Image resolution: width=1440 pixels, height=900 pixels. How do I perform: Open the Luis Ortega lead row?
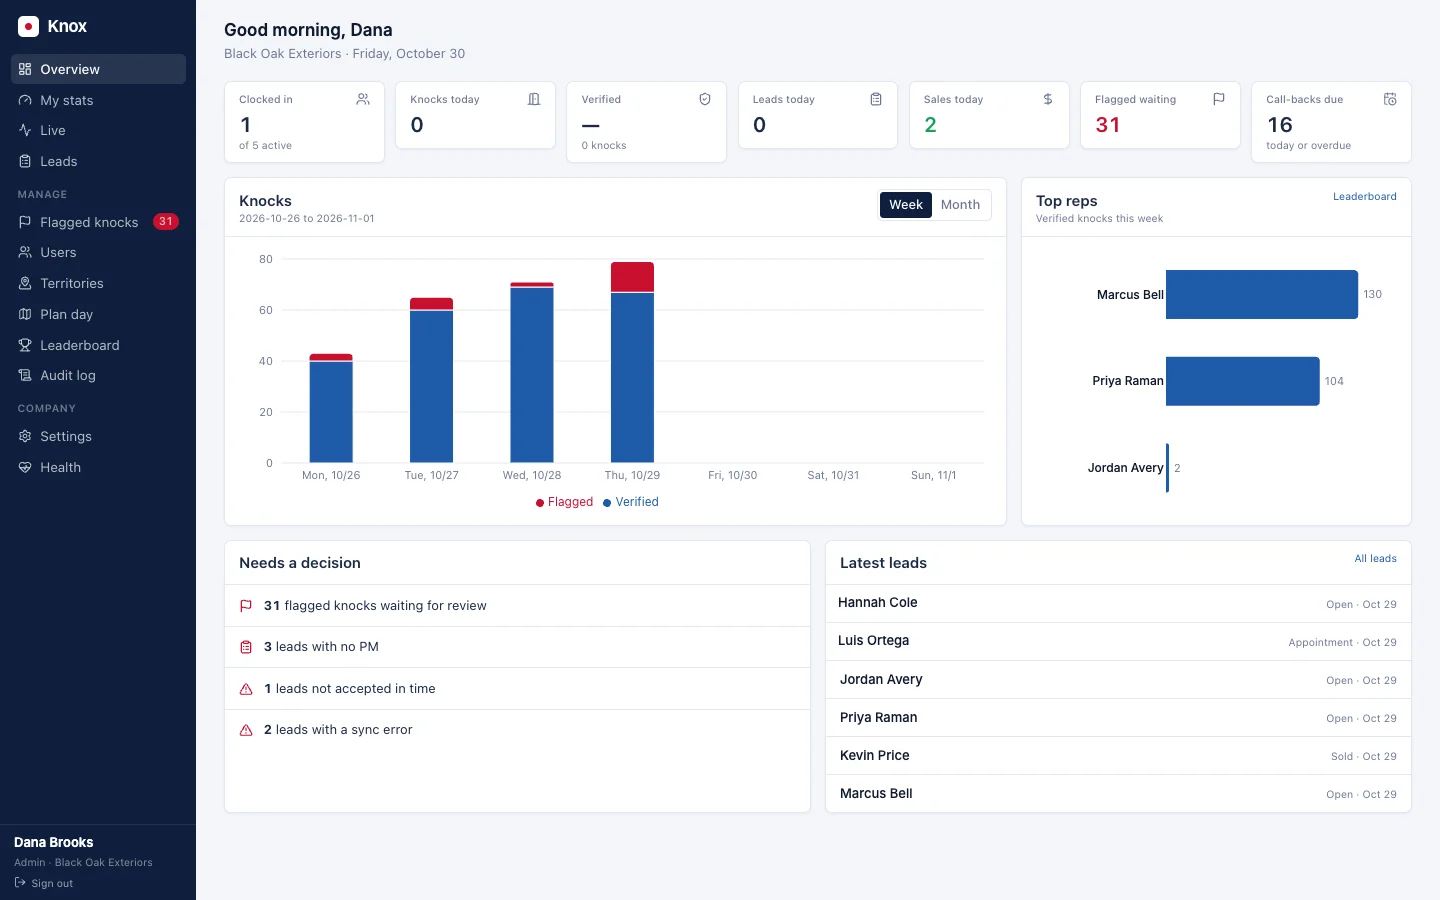[x=1118, y=641]
